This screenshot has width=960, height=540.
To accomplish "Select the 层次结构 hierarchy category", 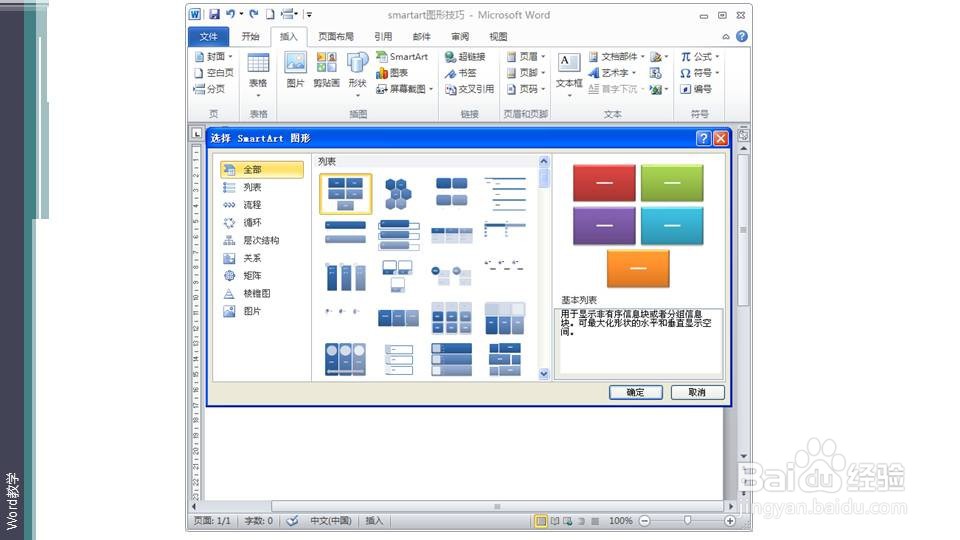I will (261, 241).
